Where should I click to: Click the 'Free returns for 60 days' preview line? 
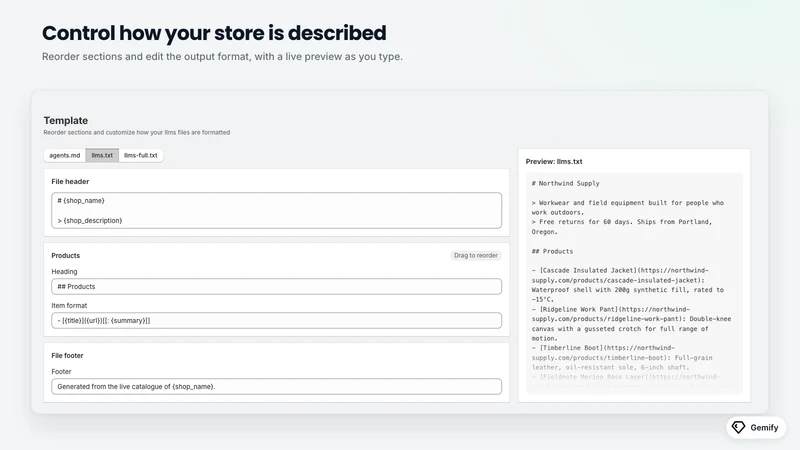pyautogui.click(x=622, y=227)
